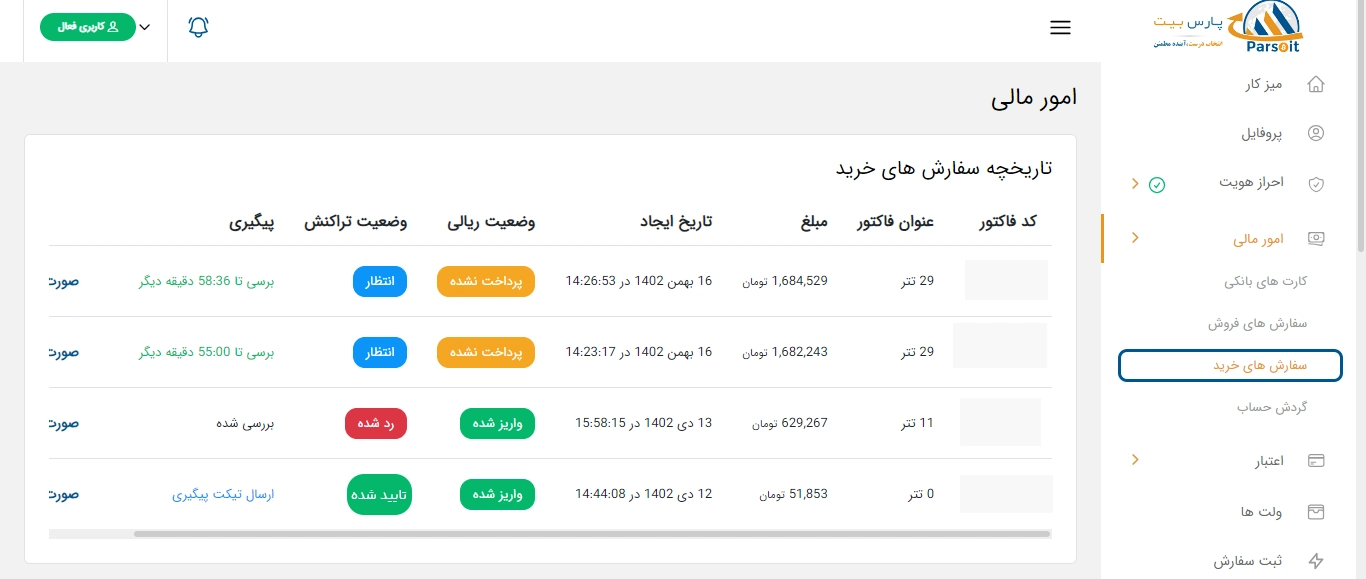Expand the اعتبار submenu chevron

coord(1135,460)
